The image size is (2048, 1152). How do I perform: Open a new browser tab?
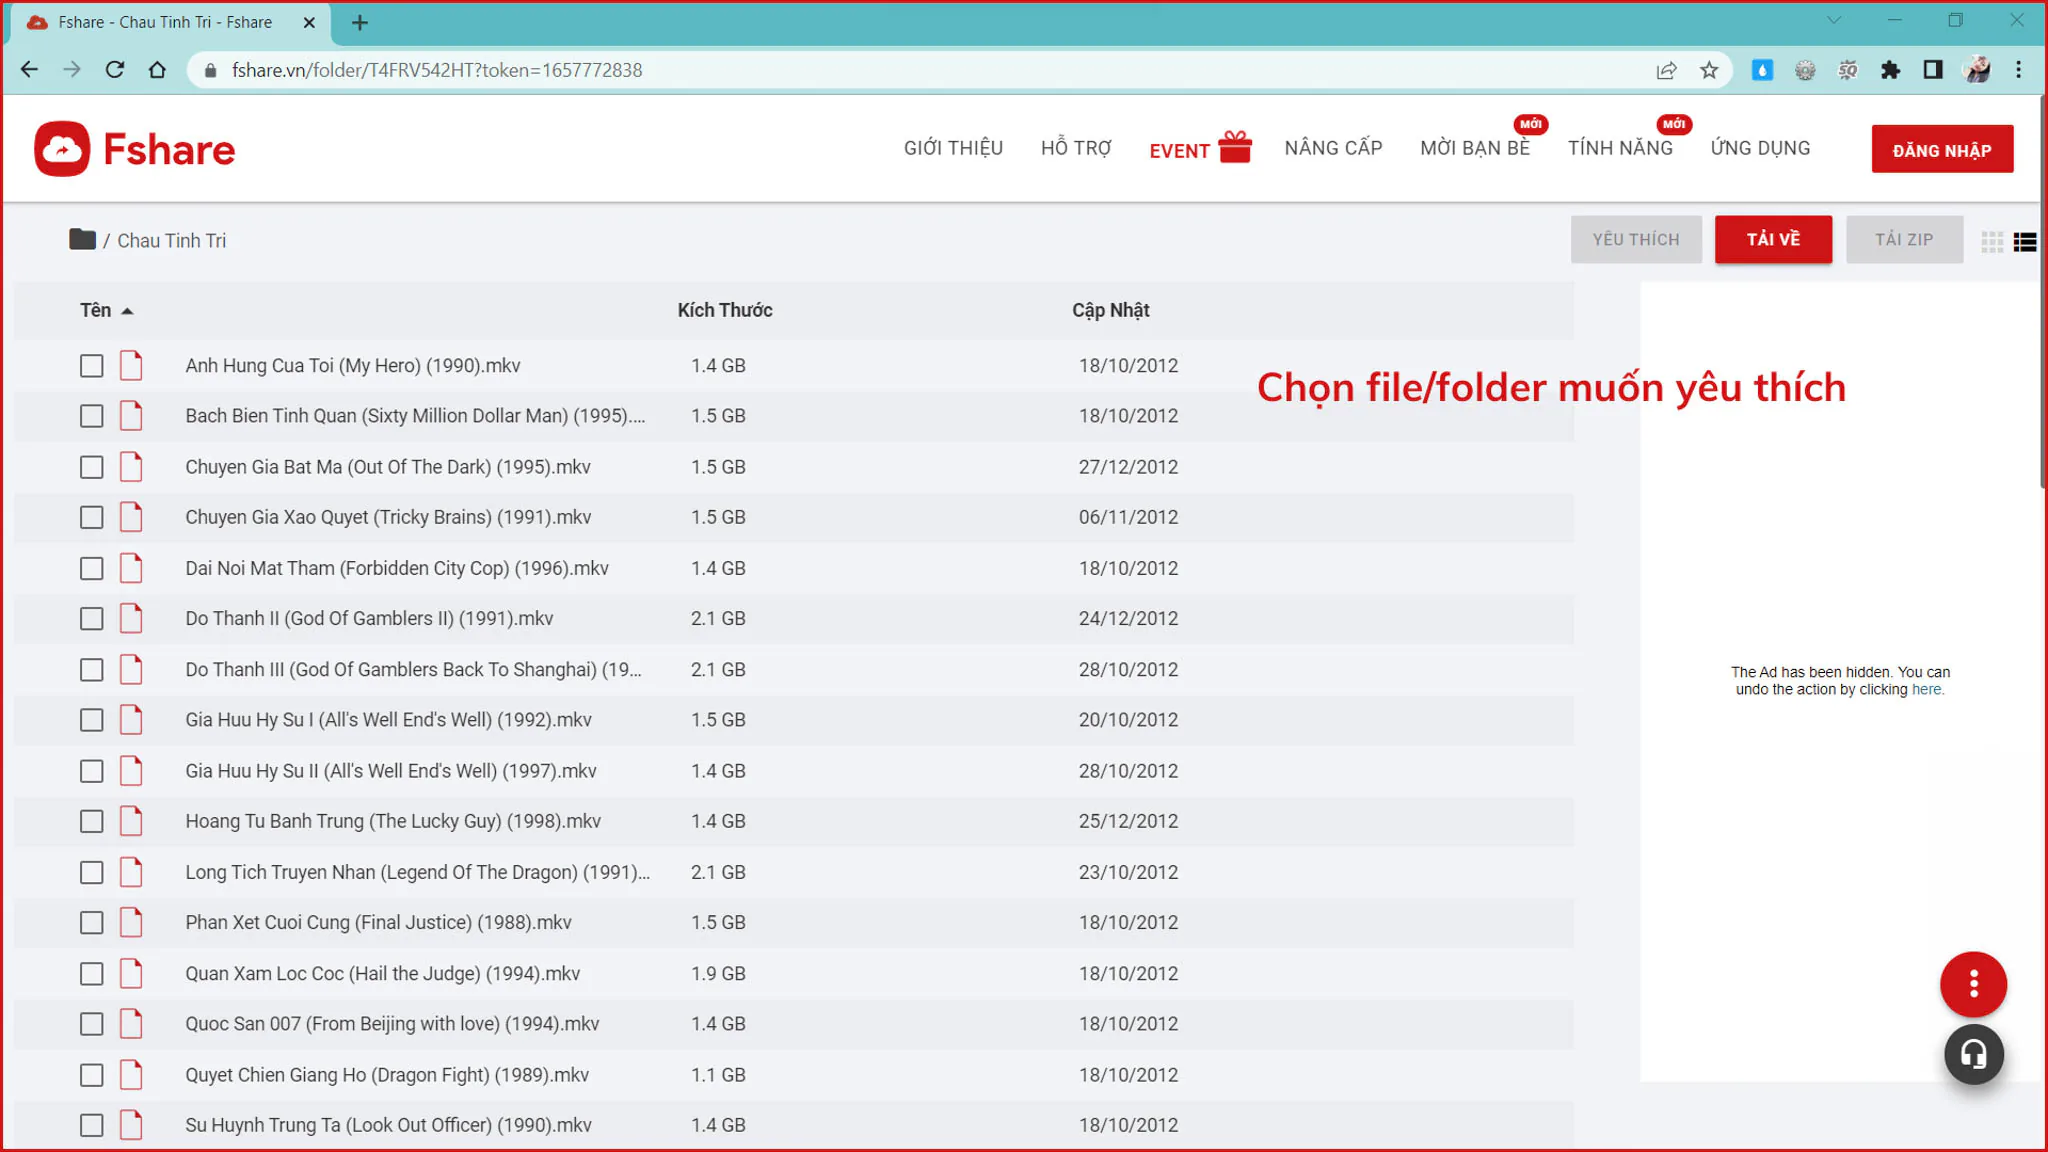click(360, 22)
